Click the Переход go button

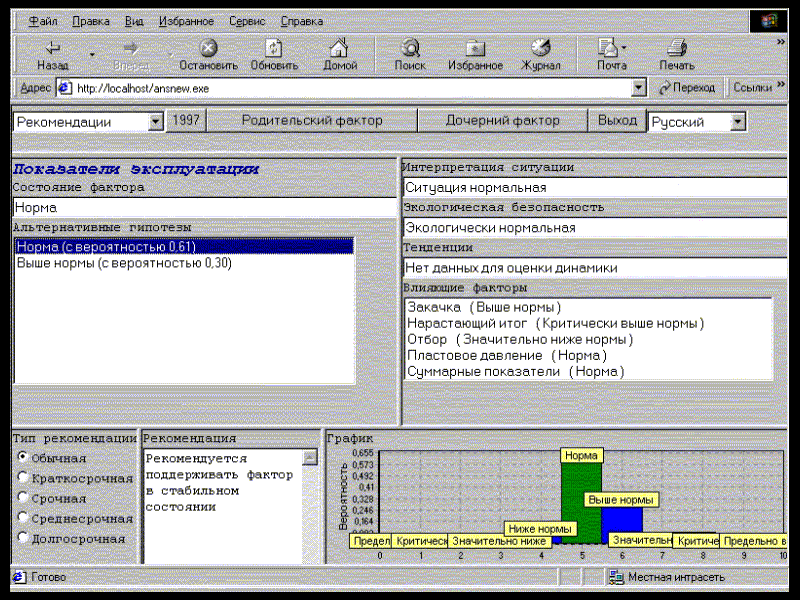[687, 88]
